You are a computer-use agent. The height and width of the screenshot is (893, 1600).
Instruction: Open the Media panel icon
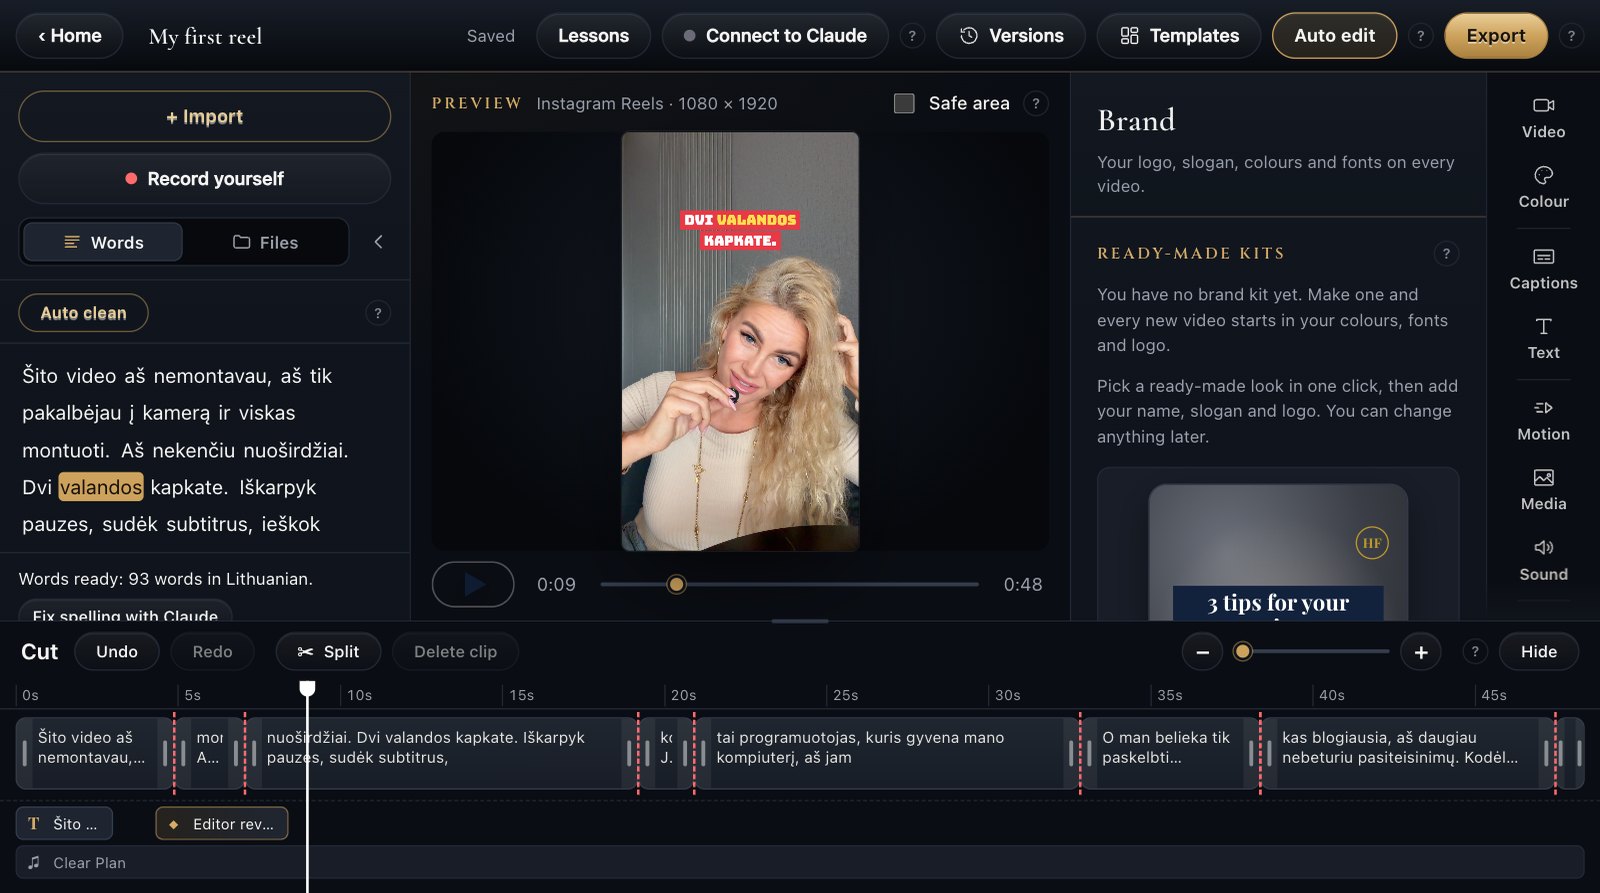1543,491
